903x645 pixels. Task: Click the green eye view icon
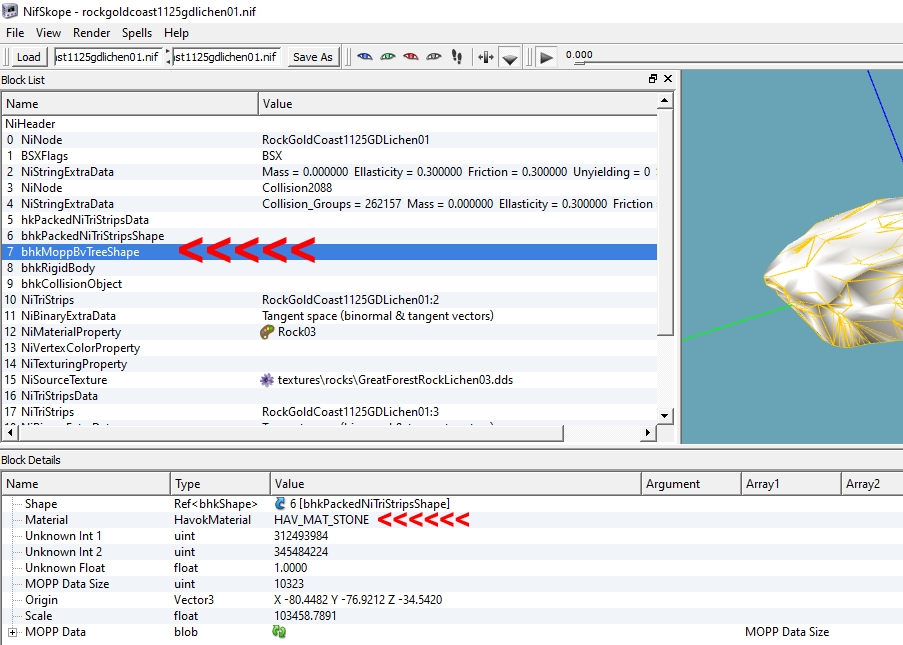pos(388,56)
